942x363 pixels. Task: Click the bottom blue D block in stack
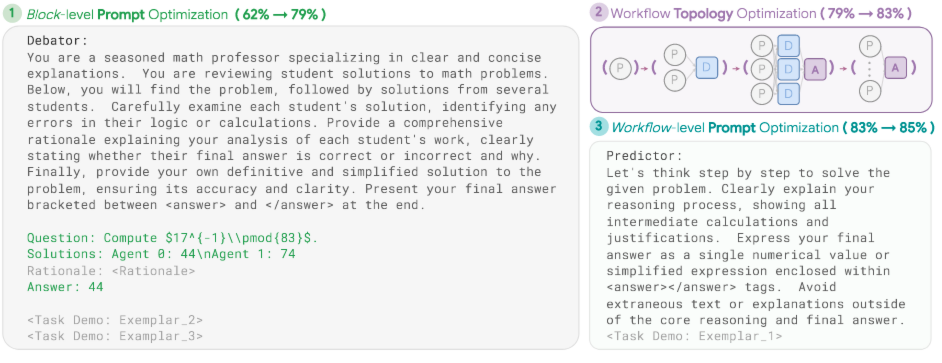point(788,93)
